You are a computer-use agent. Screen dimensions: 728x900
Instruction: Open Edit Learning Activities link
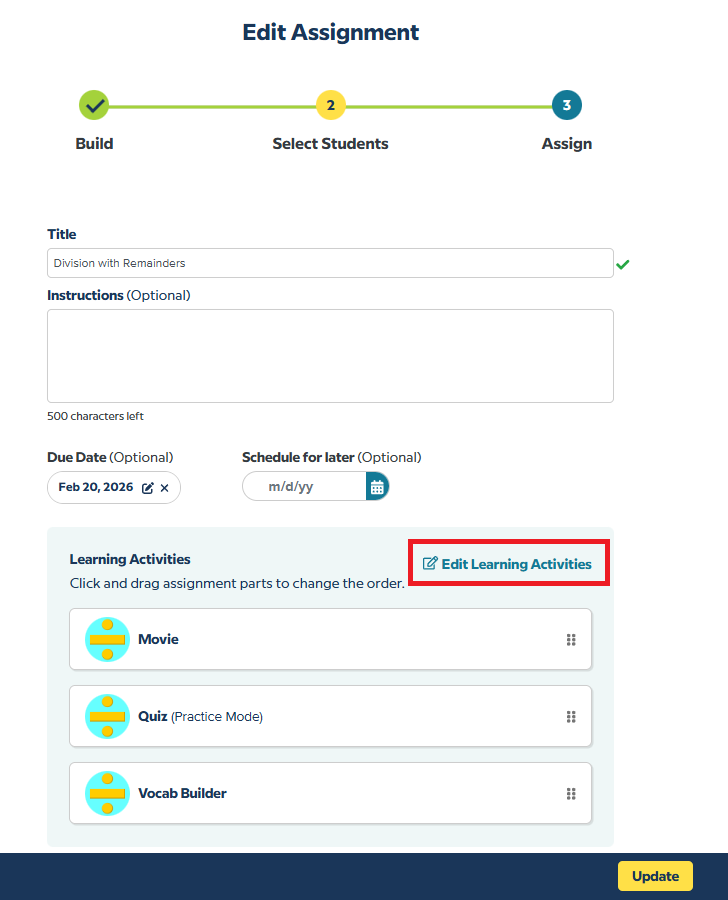(508, 564)
